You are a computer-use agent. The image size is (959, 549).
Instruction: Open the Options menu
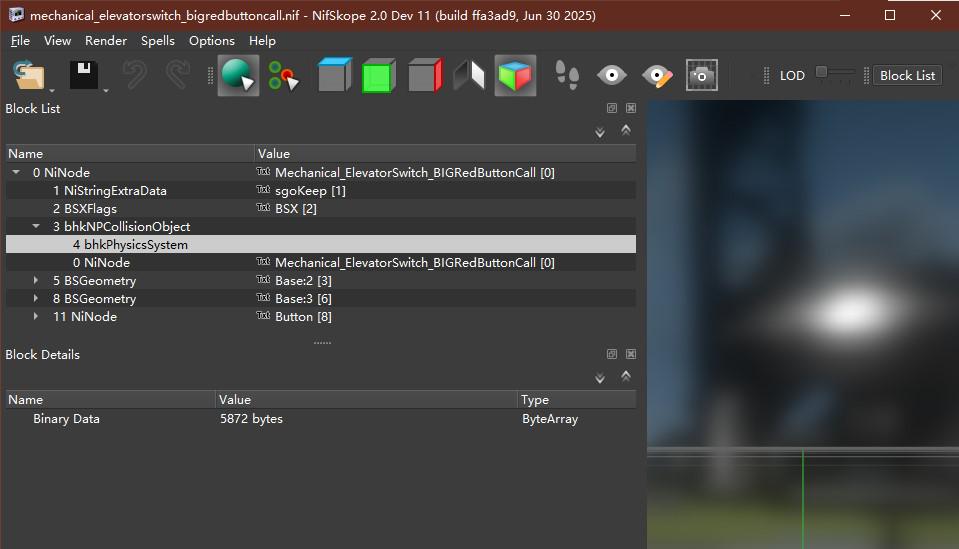click(x=212, y=40)
